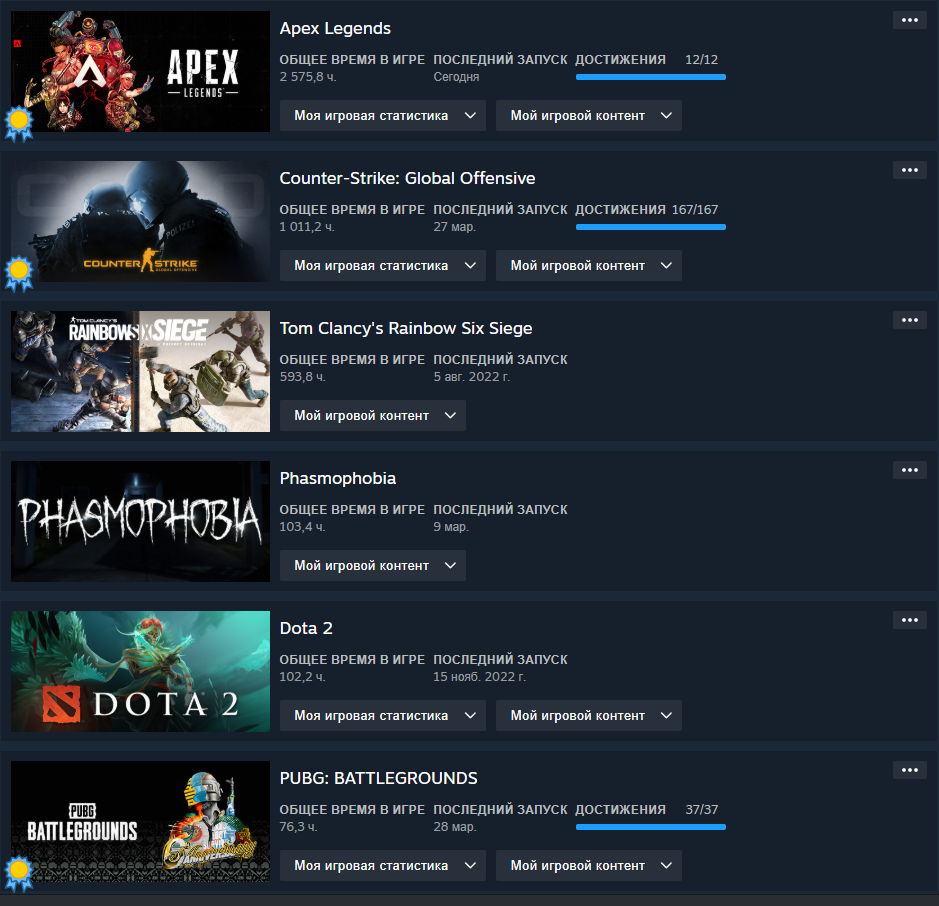The height and width of the screenshot is (906, 939).
Task: Click the '76,3 ч.' playtime value
Action: tap(298, 827)
